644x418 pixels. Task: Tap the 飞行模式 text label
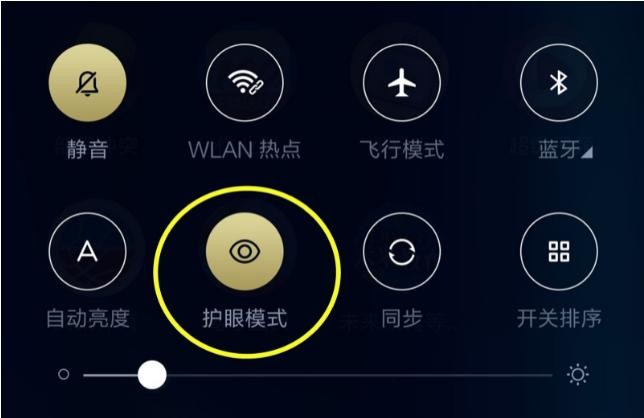click(x=402, y=149)
